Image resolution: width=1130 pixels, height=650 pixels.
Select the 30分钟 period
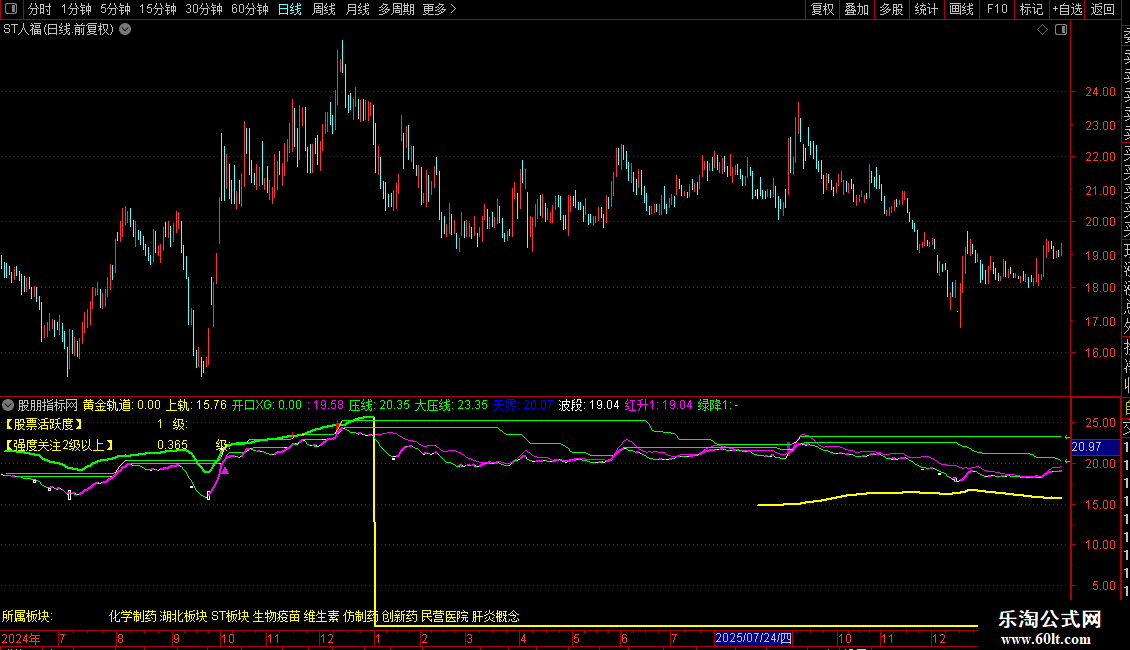(x=204, y=9)
